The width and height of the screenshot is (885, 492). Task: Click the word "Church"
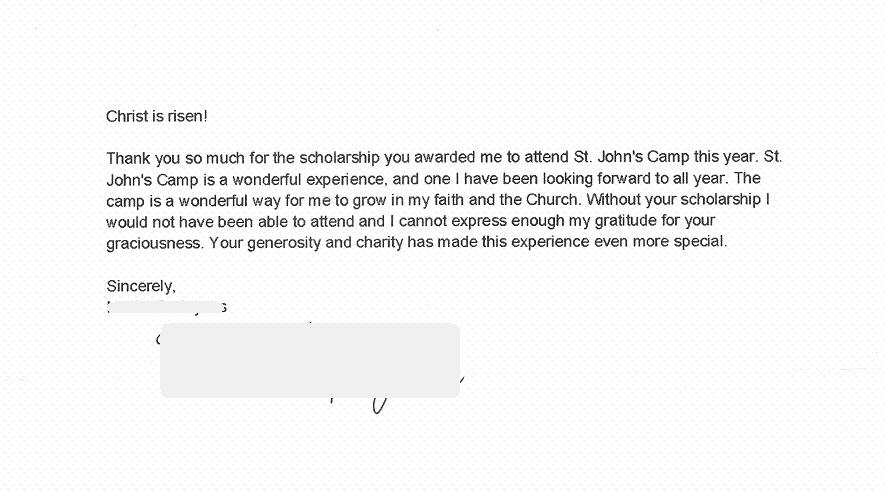click(552, 200)
